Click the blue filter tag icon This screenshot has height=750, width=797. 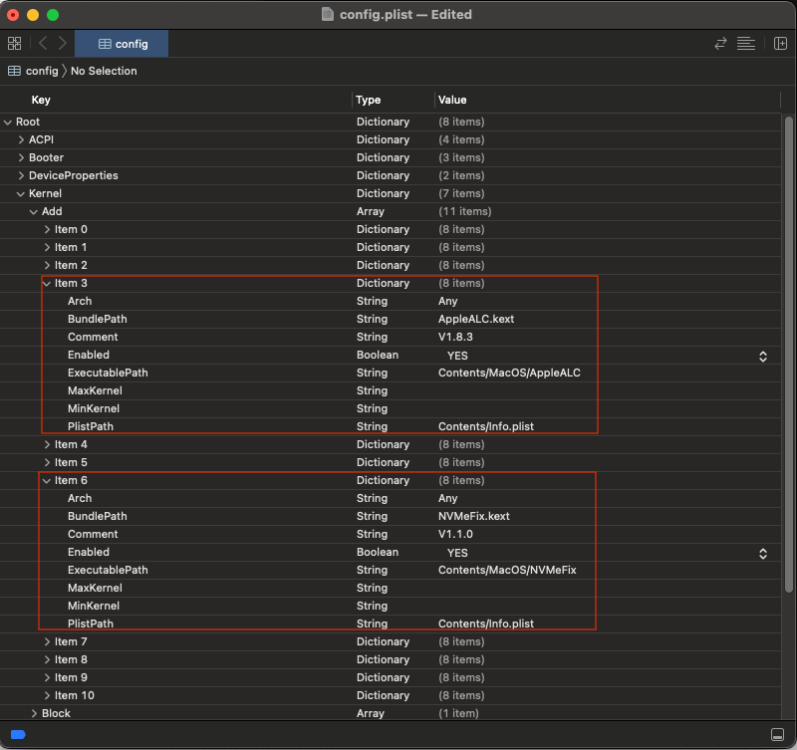[x=18, y=734]
